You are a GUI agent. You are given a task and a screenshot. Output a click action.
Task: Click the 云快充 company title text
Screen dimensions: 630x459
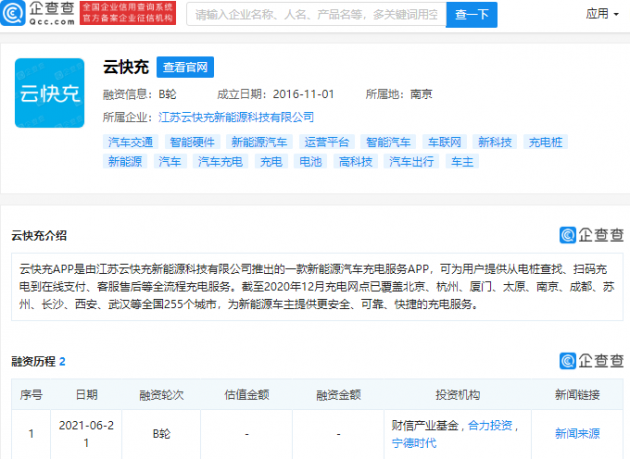click(126, 67)
